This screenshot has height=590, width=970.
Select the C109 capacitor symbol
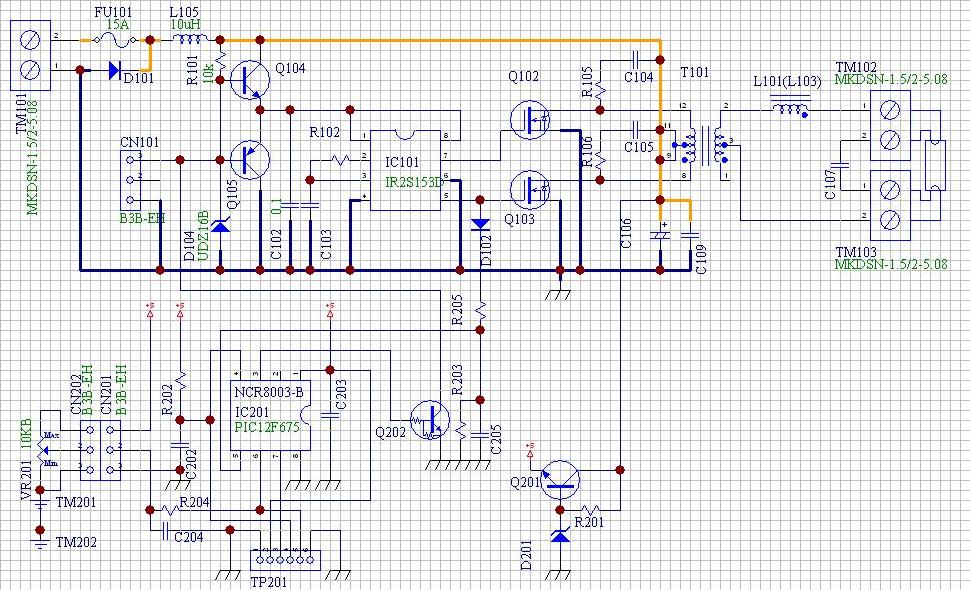coord(690,235)
